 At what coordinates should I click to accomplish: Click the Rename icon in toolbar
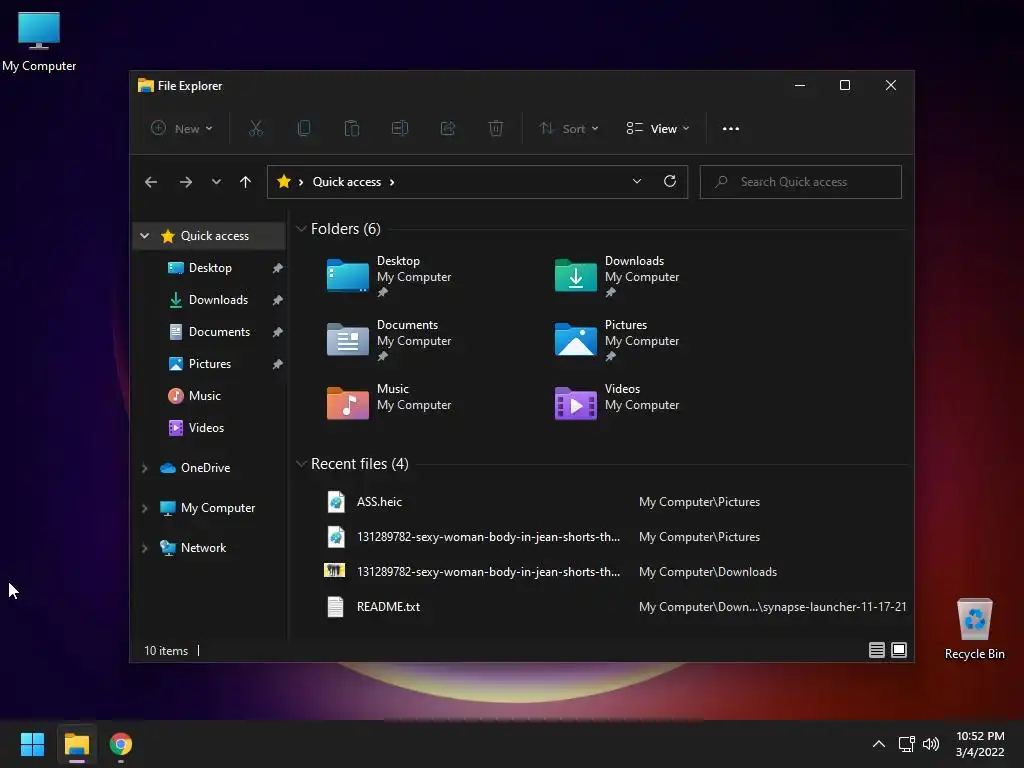400,129
